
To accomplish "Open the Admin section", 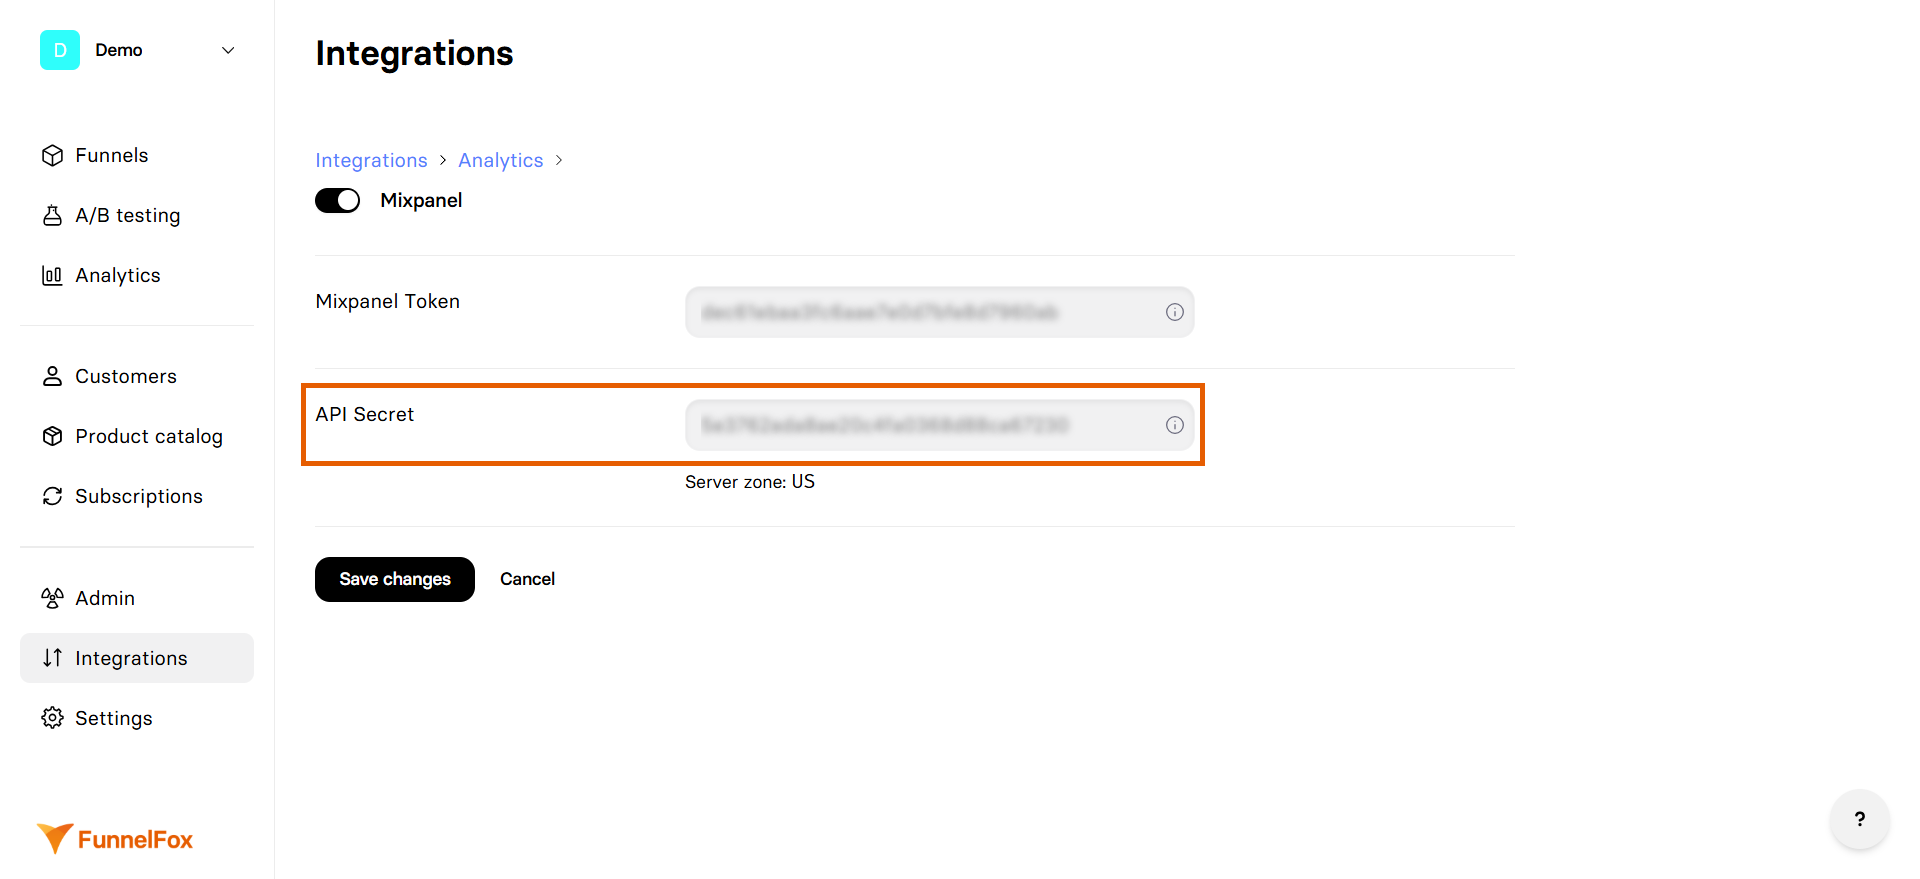I will point(137,598).
